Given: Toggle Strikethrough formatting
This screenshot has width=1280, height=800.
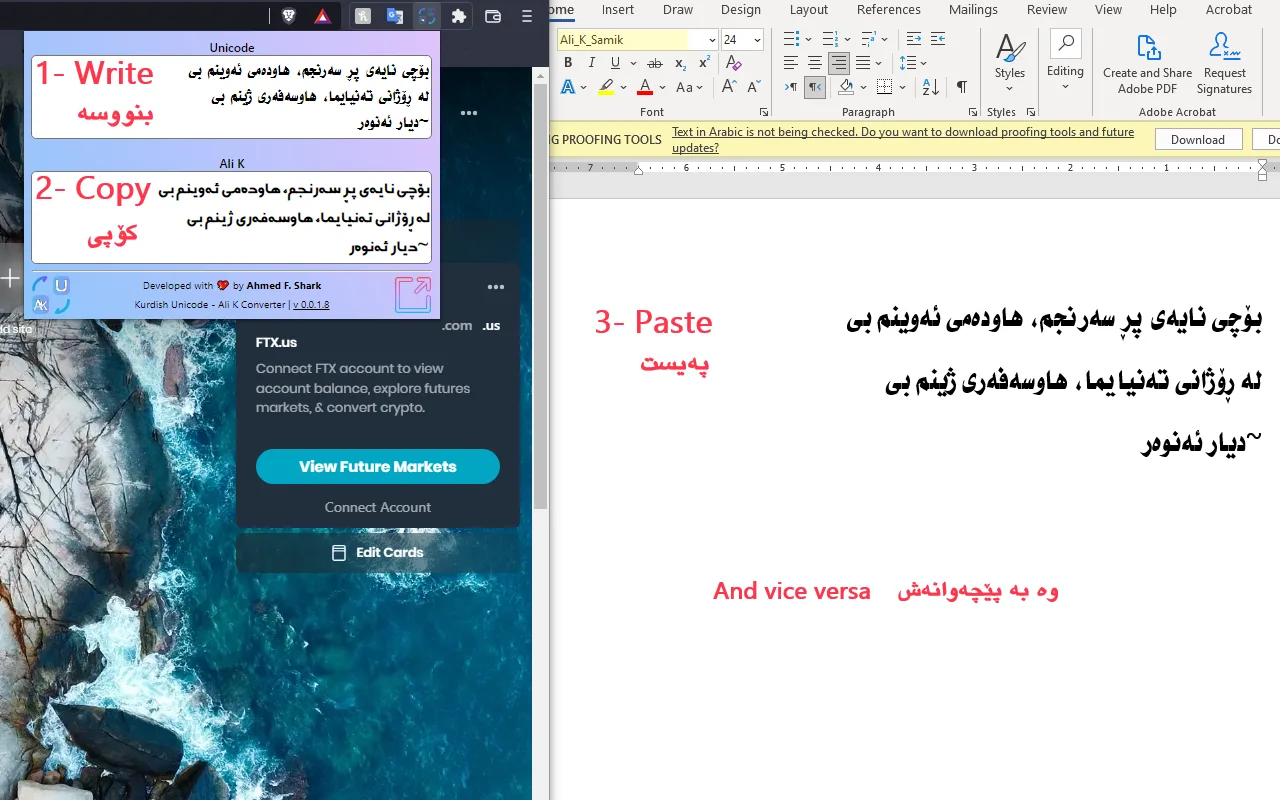Looking at the screenshot, I should tap(656, 63).
